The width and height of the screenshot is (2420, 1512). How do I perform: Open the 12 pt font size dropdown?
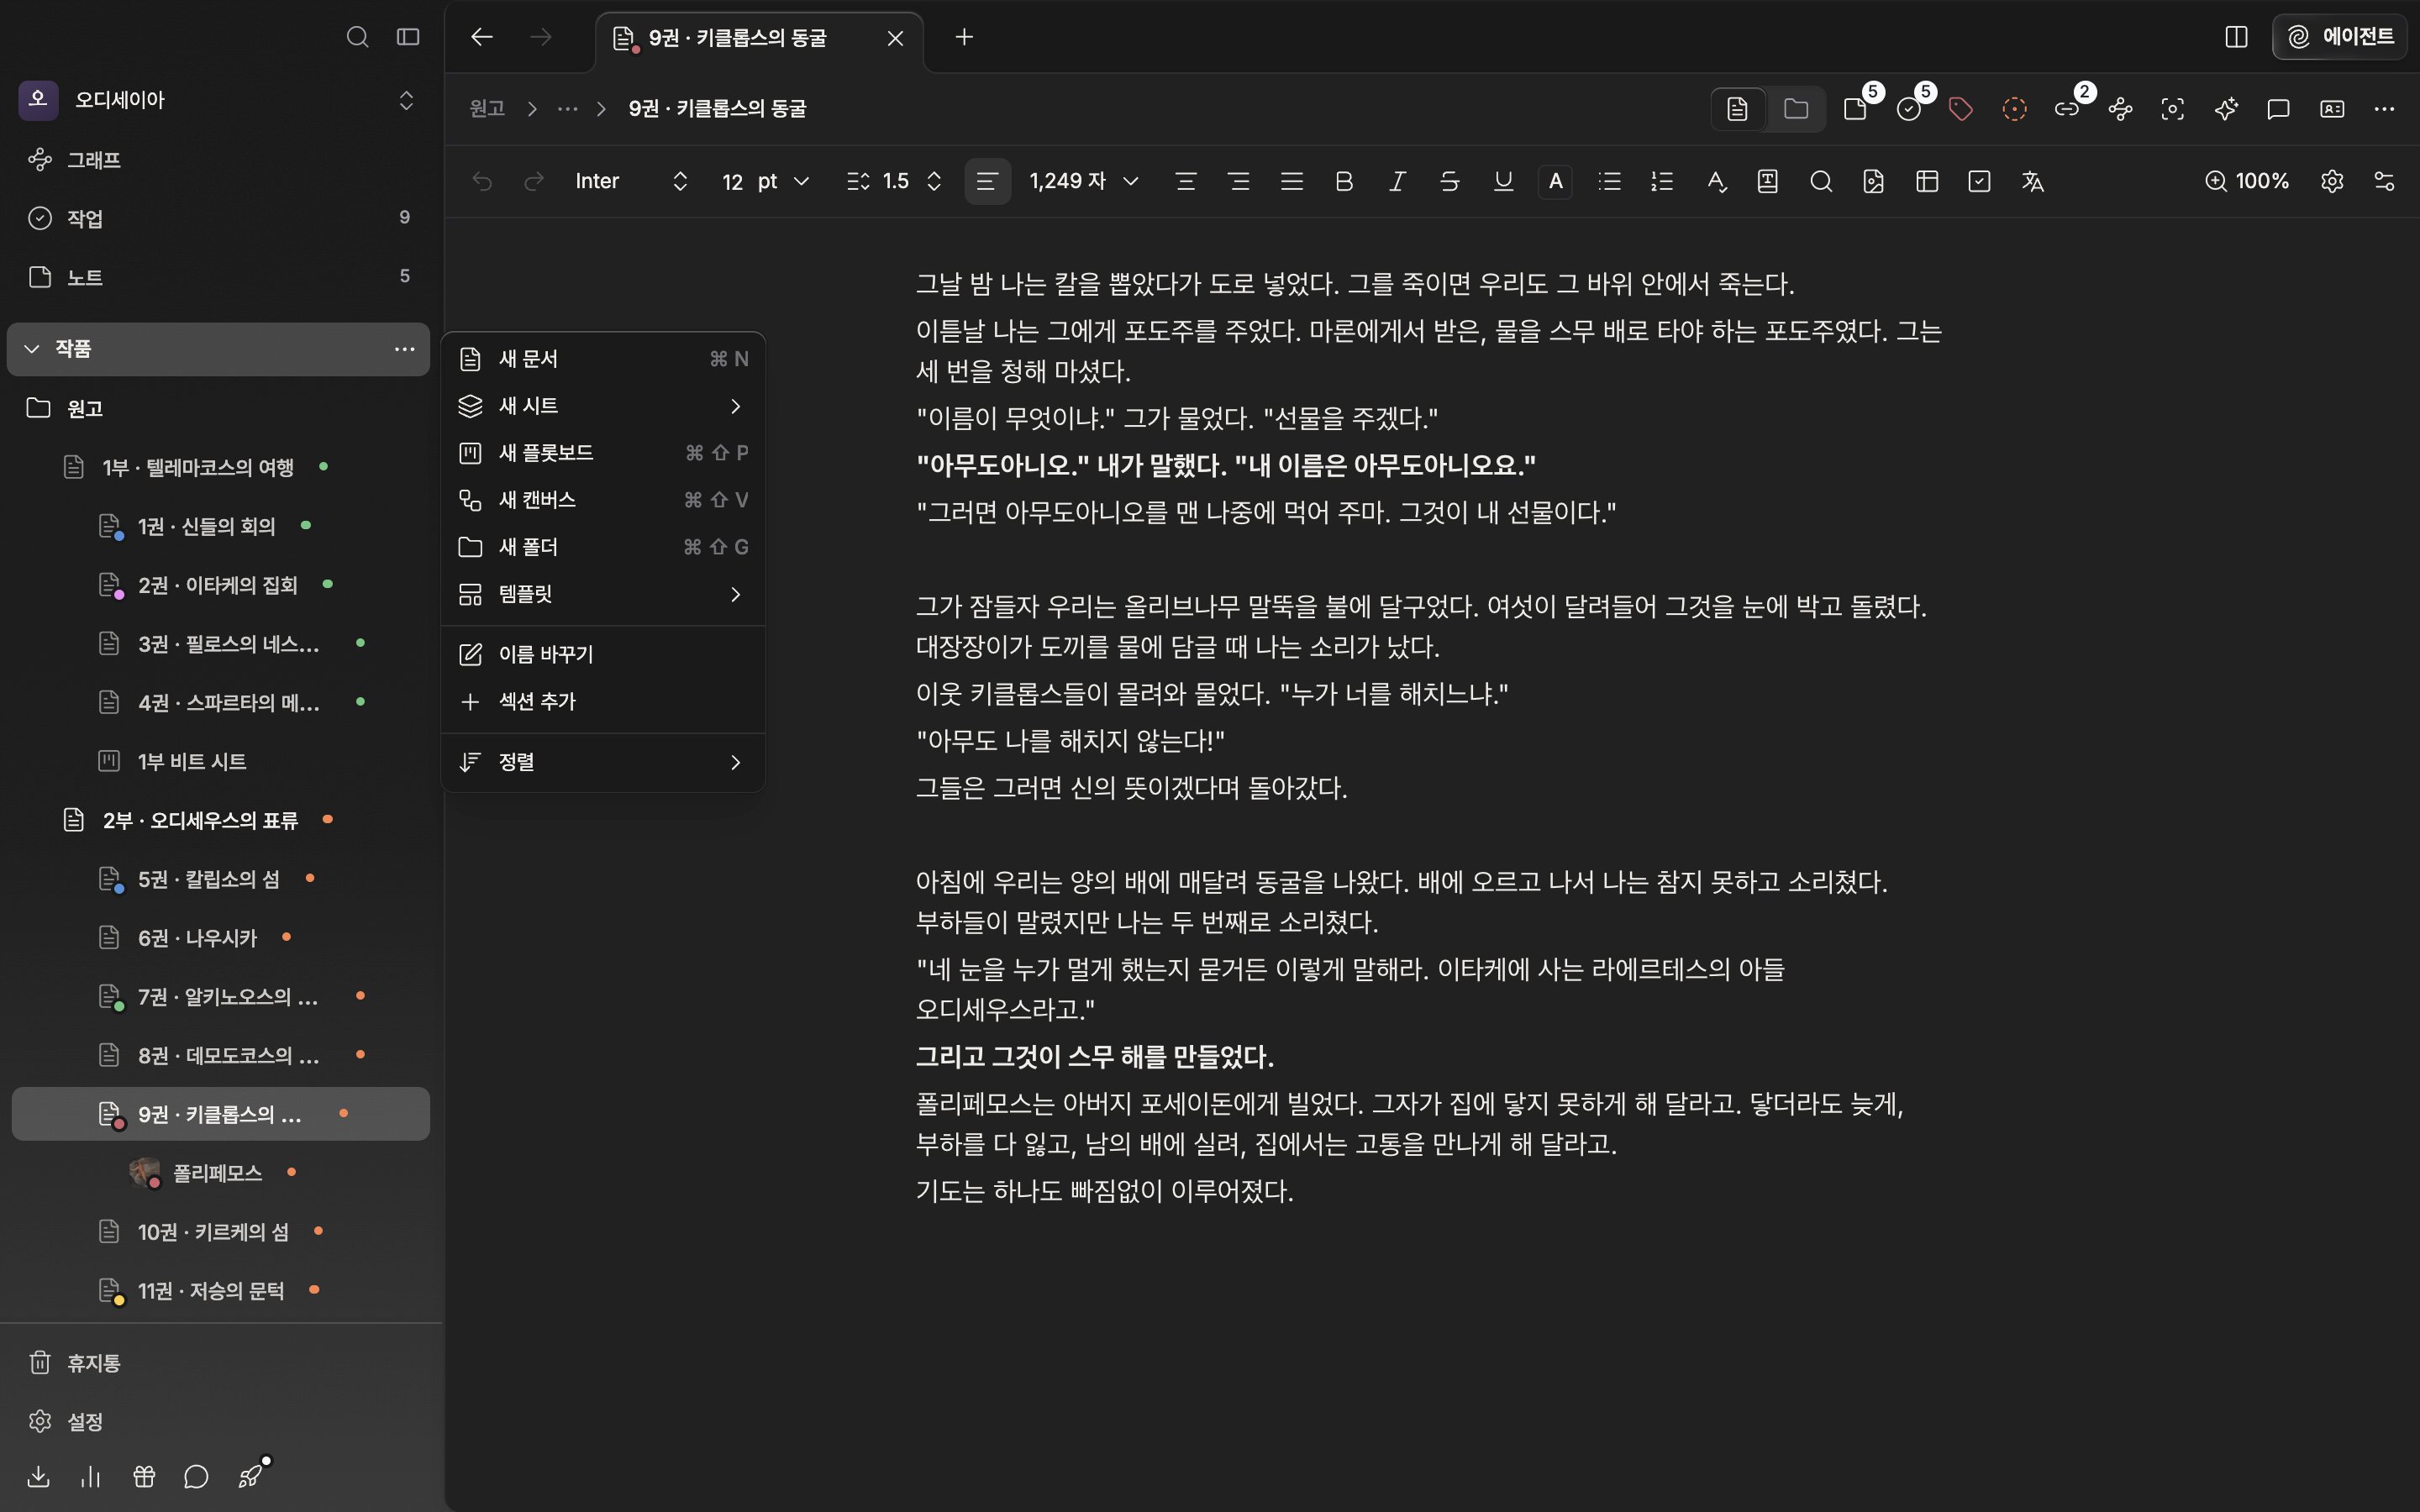coord(765,181)
